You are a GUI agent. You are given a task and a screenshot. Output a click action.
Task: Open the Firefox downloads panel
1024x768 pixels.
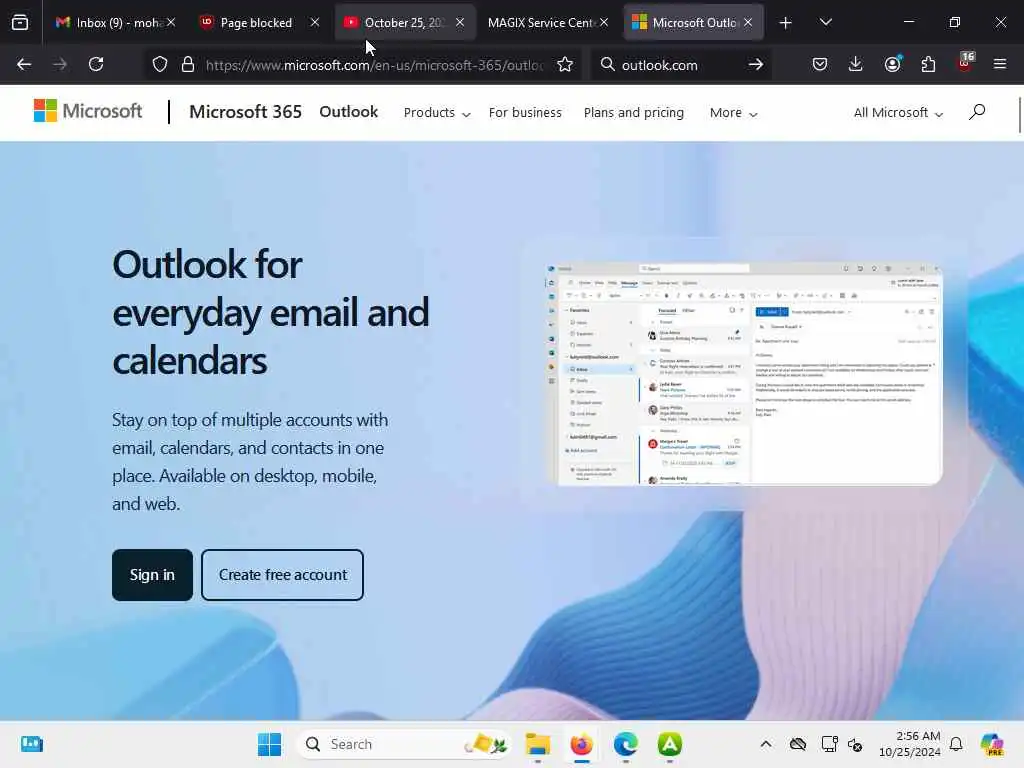point(856,64)
